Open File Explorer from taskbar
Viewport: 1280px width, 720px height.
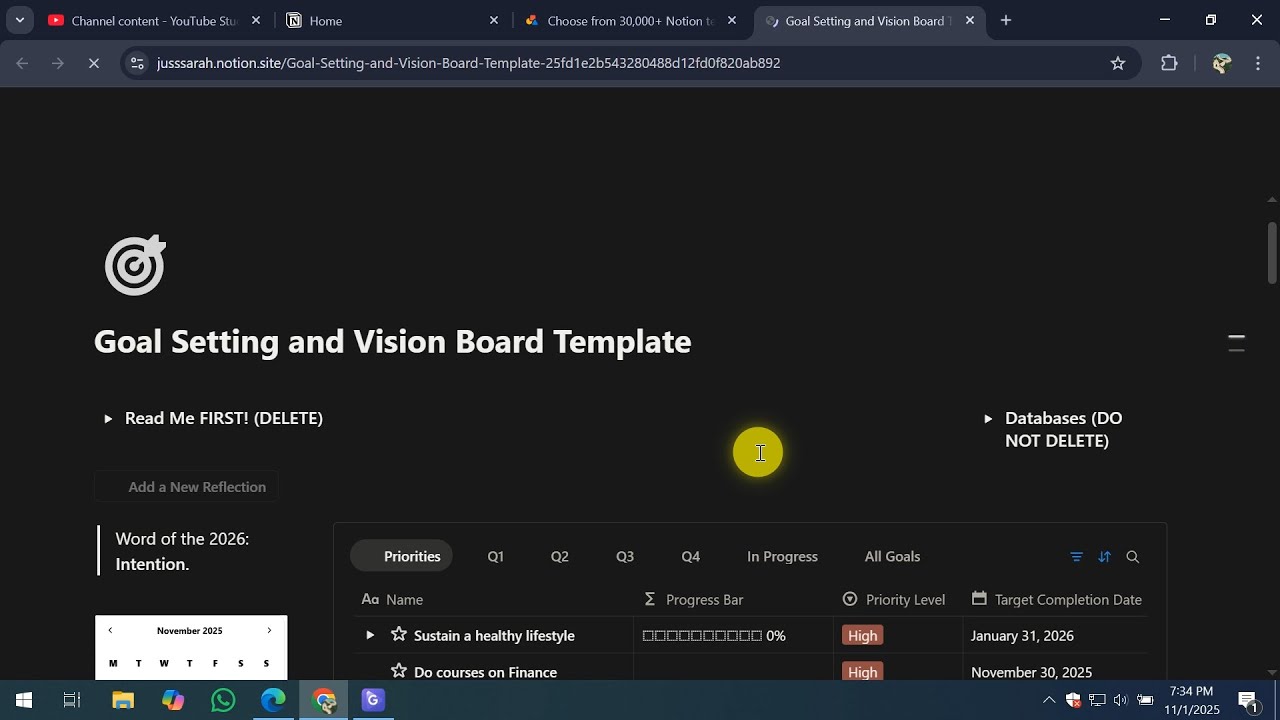coord(123,700)
